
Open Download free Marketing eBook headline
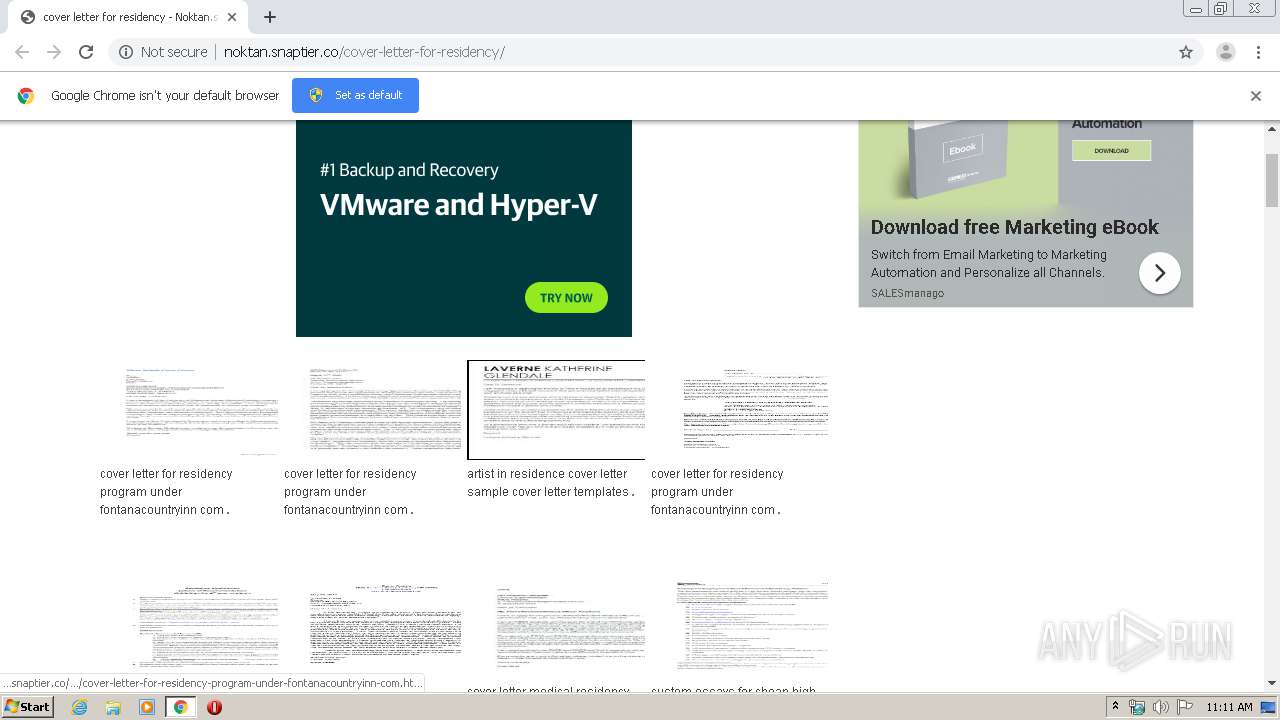click(x=1014, y=227)
